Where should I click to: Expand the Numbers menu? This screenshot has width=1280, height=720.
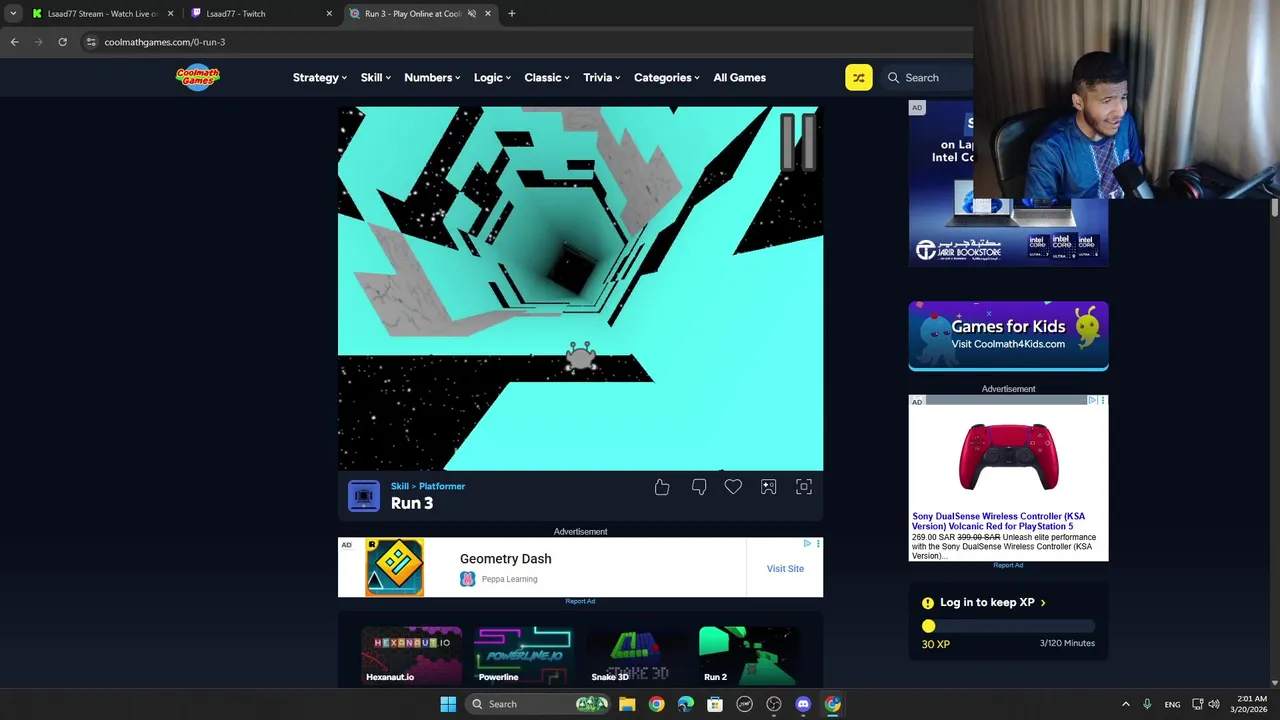432,77
